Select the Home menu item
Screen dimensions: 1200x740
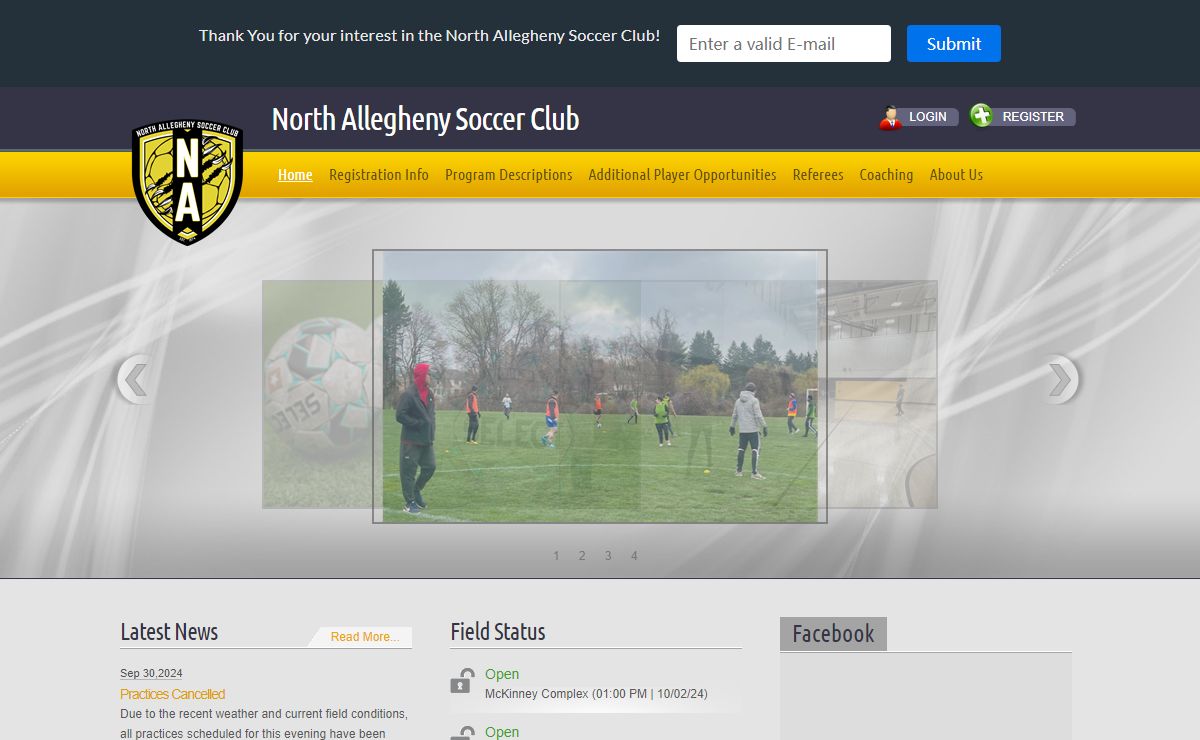click(x=295, y=175)
